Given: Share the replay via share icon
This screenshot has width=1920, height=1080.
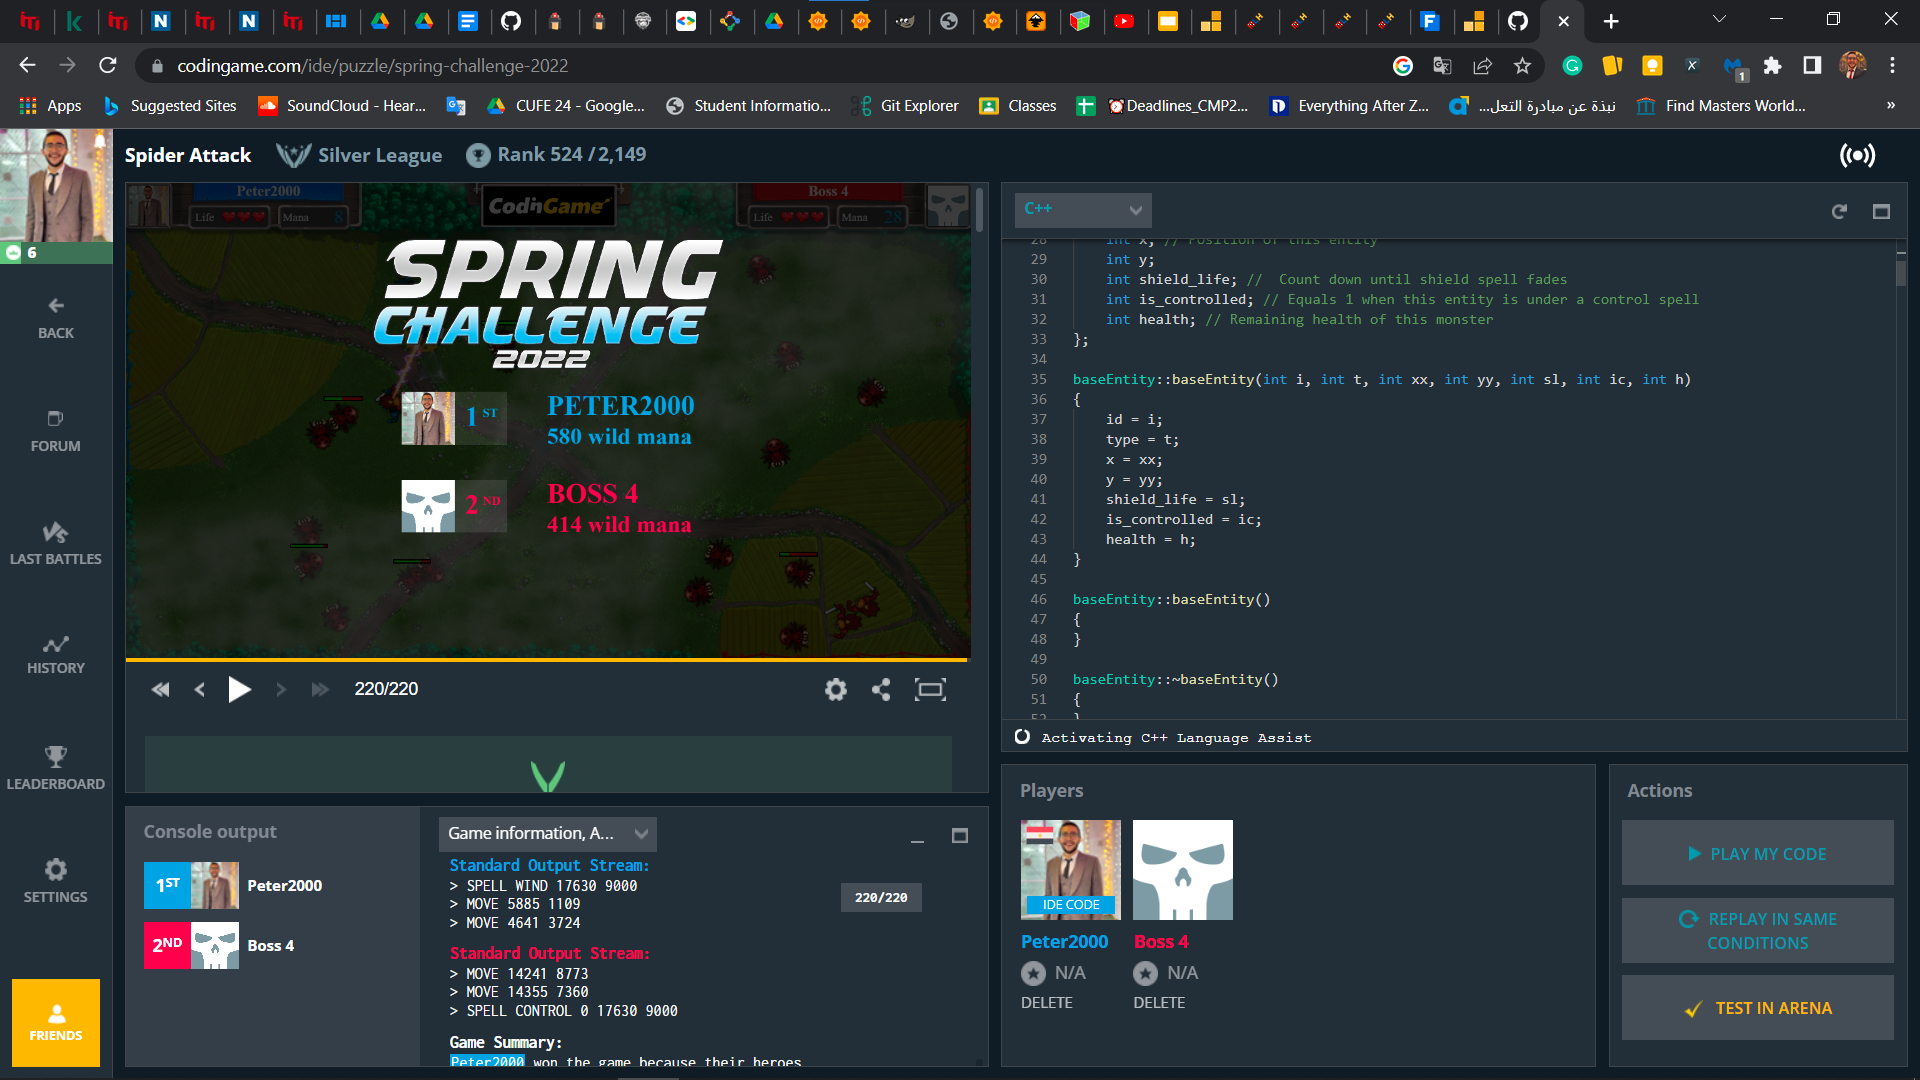Looking at the screenshot, I should (x=881, y=689).
